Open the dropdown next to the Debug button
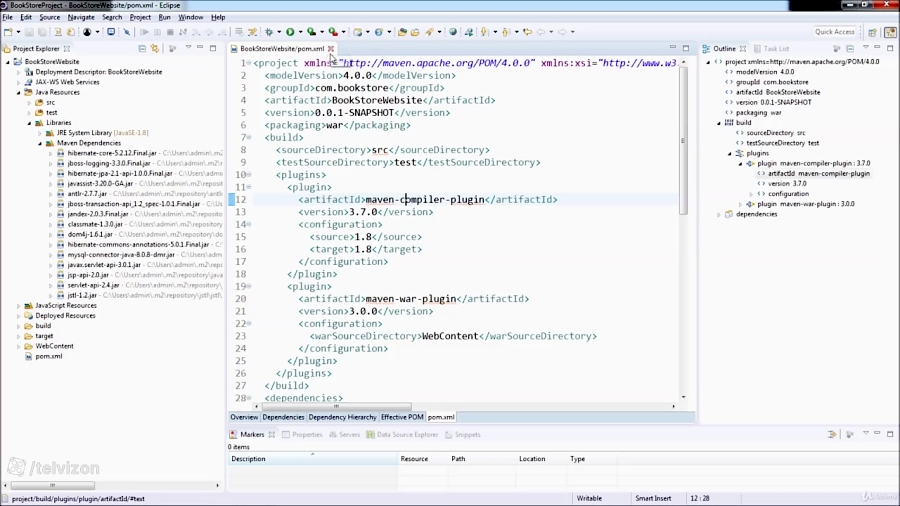 pyautogui.click(x=278, y=32)
